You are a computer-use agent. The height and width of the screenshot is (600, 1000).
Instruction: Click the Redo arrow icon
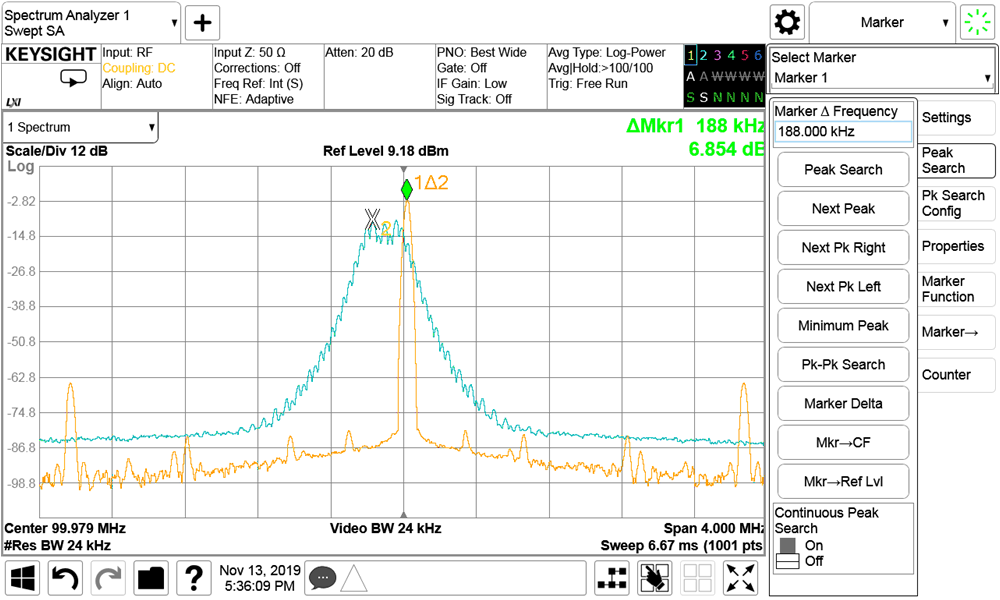pyautogui.click(x=107, y=578)
